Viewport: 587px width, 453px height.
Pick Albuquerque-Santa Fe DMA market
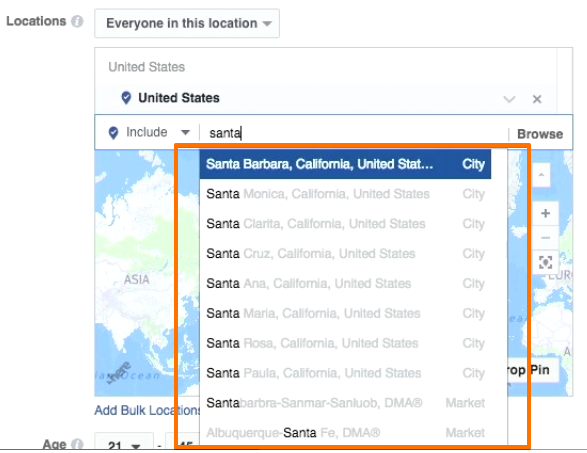(345, 433)
